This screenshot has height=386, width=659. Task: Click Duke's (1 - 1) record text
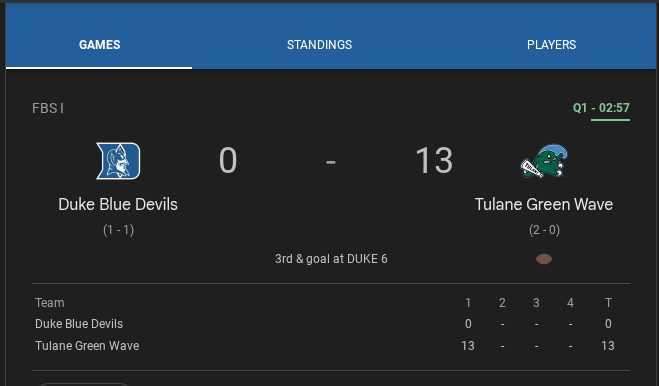[x=118, y=230]
